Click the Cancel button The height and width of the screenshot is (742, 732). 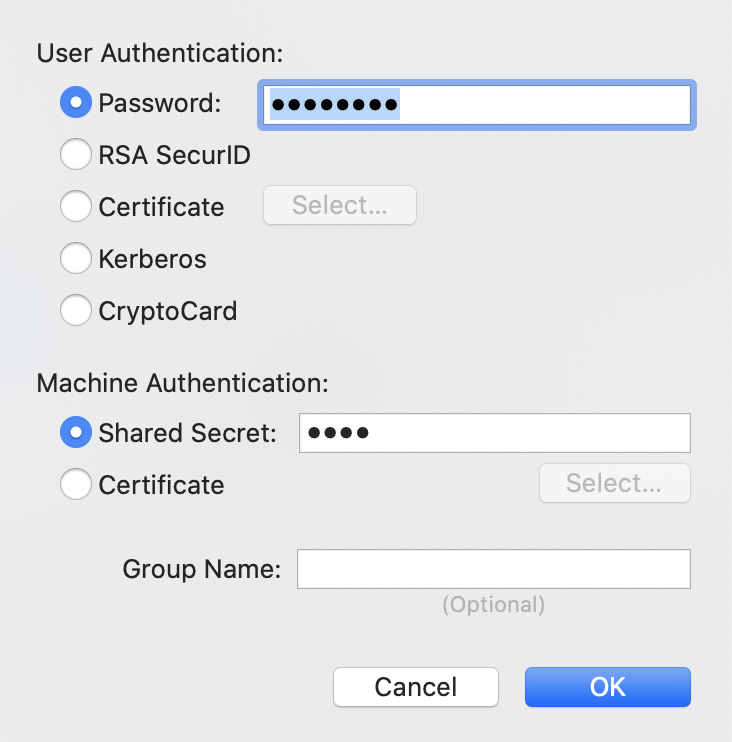tap(415, 687)
